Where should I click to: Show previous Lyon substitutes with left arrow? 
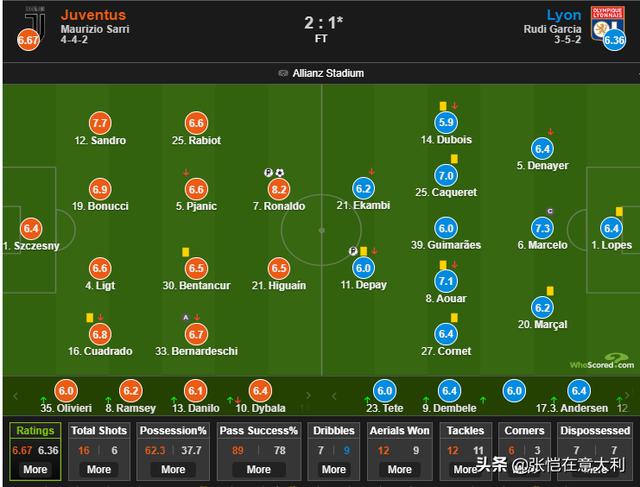click(334, 396)
